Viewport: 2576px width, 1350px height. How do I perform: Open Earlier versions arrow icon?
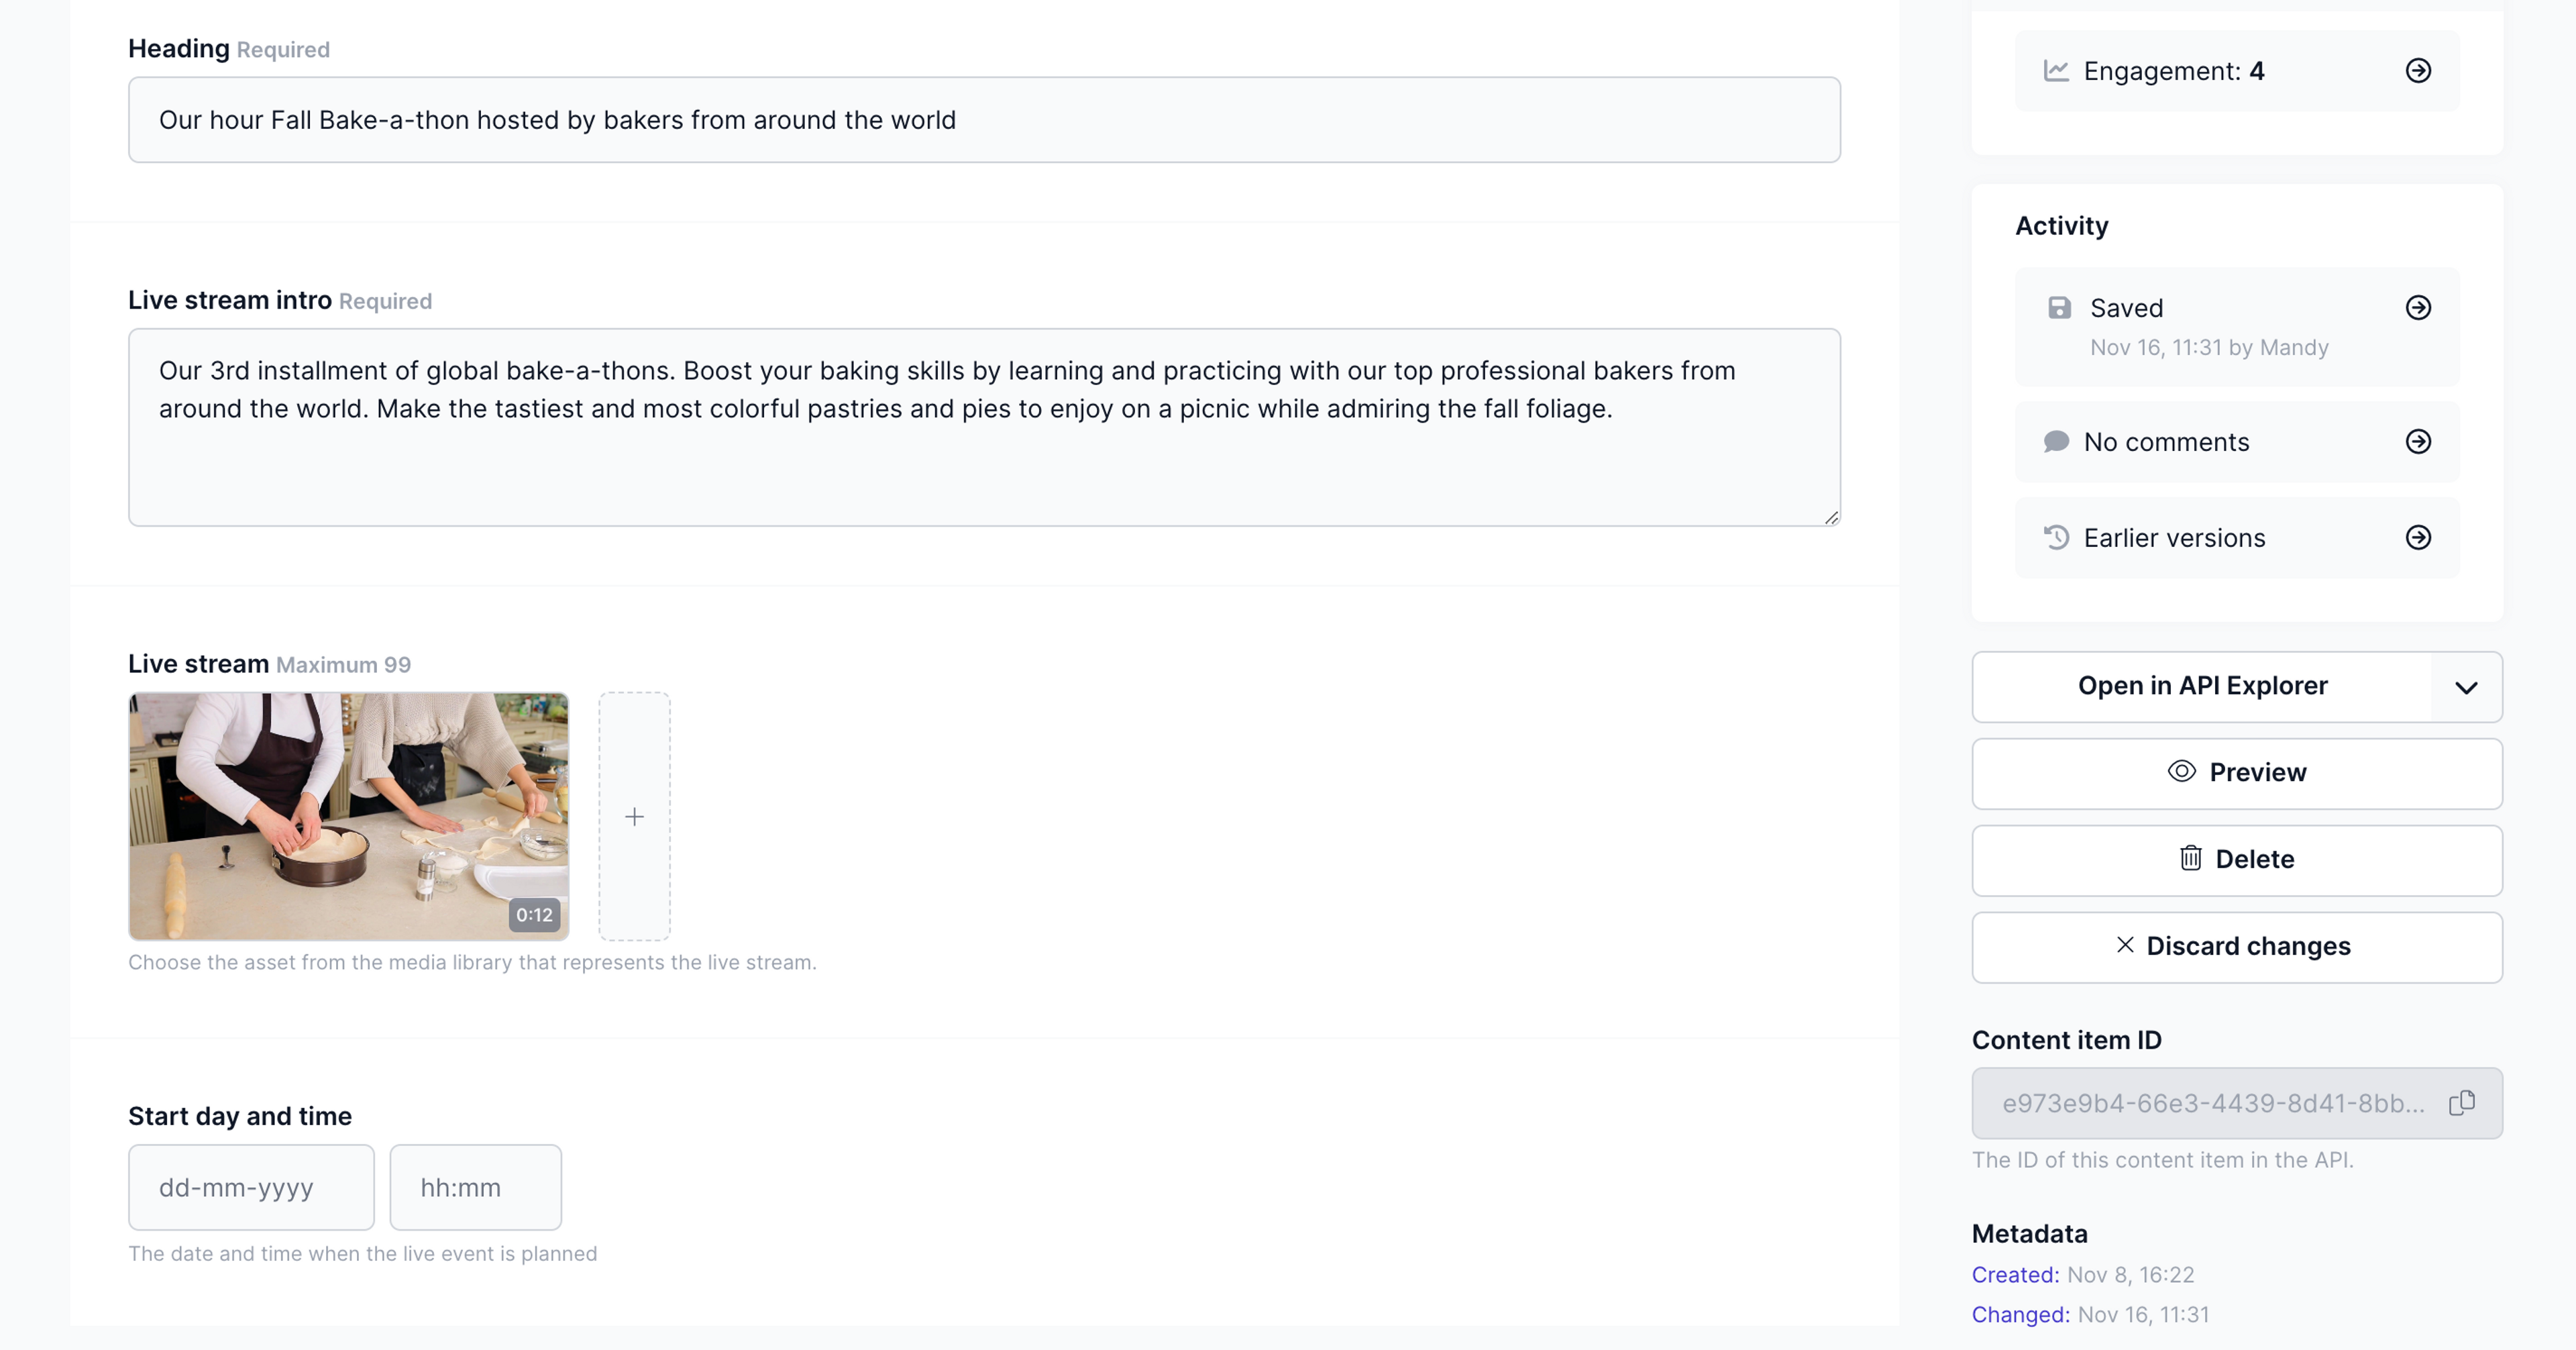[2418, 538]
